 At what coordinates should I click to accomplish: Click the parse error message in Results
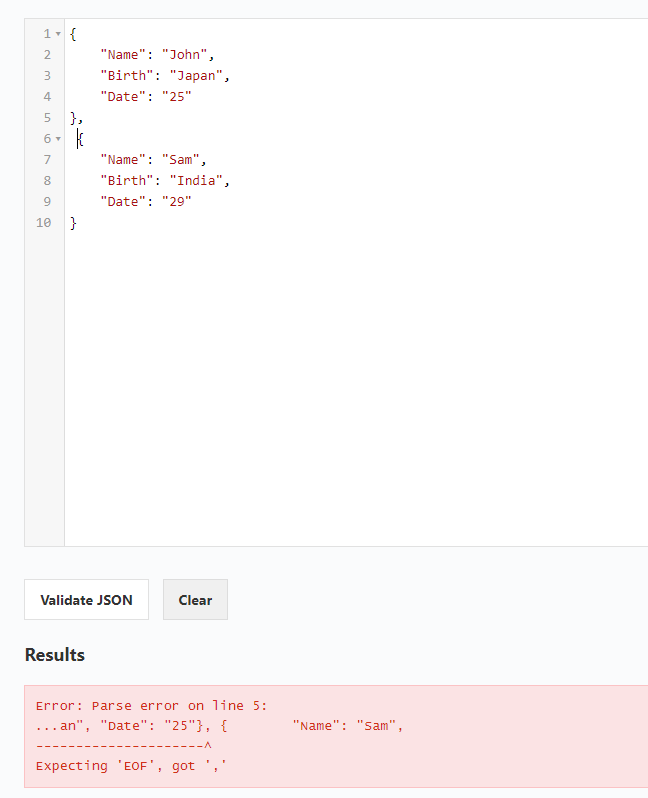tap(220, 736)
